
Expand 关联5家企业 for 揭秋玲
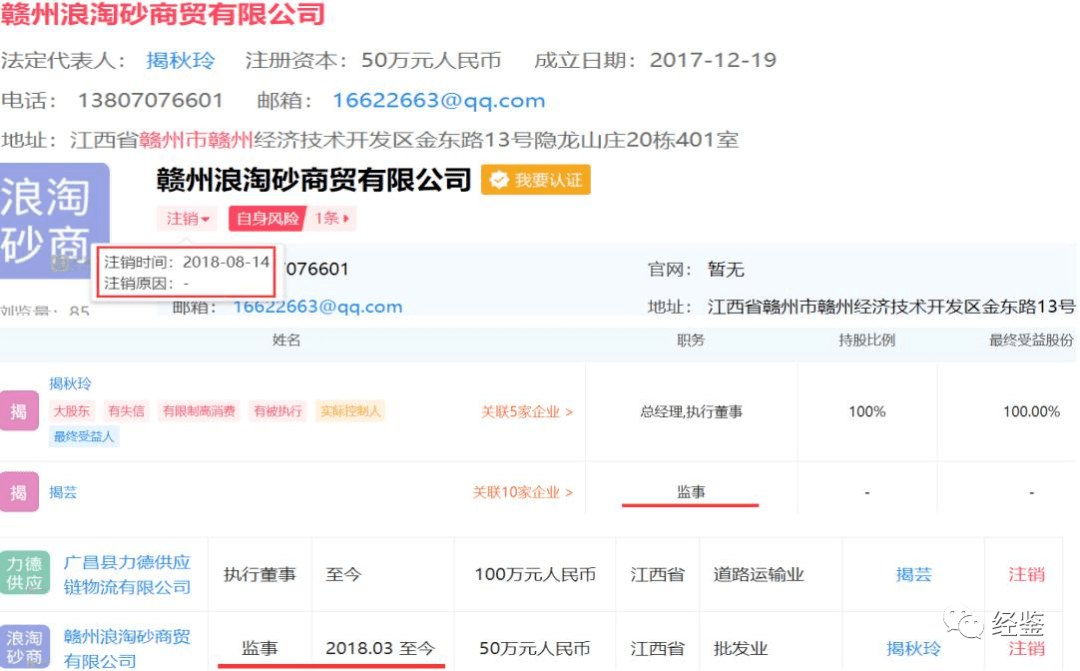tap(523, 411)
